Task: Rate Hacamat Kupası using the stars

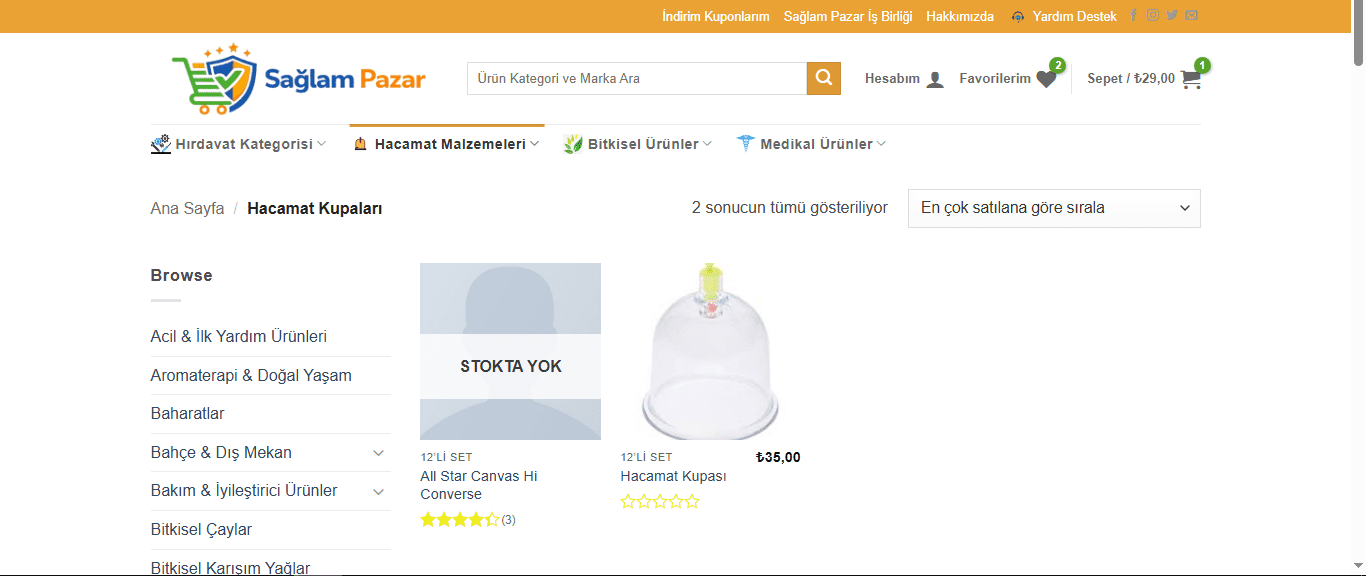Action: (660, 502)
